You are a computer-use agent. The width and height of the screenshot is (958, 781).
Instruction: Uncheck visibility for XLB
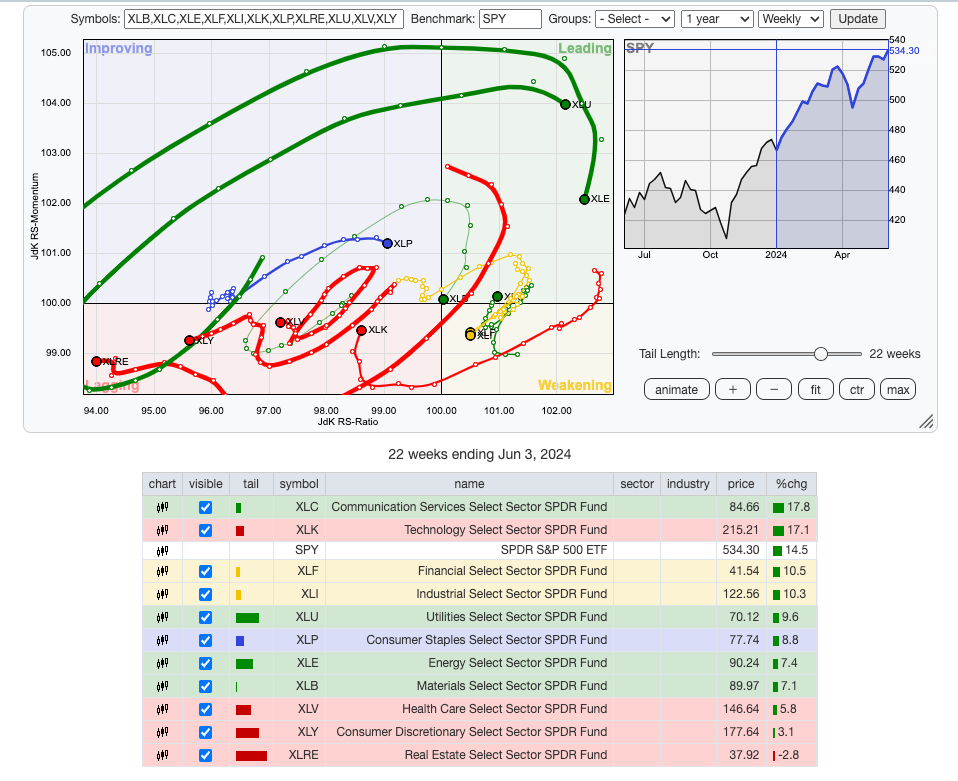[x=205, y=686]
